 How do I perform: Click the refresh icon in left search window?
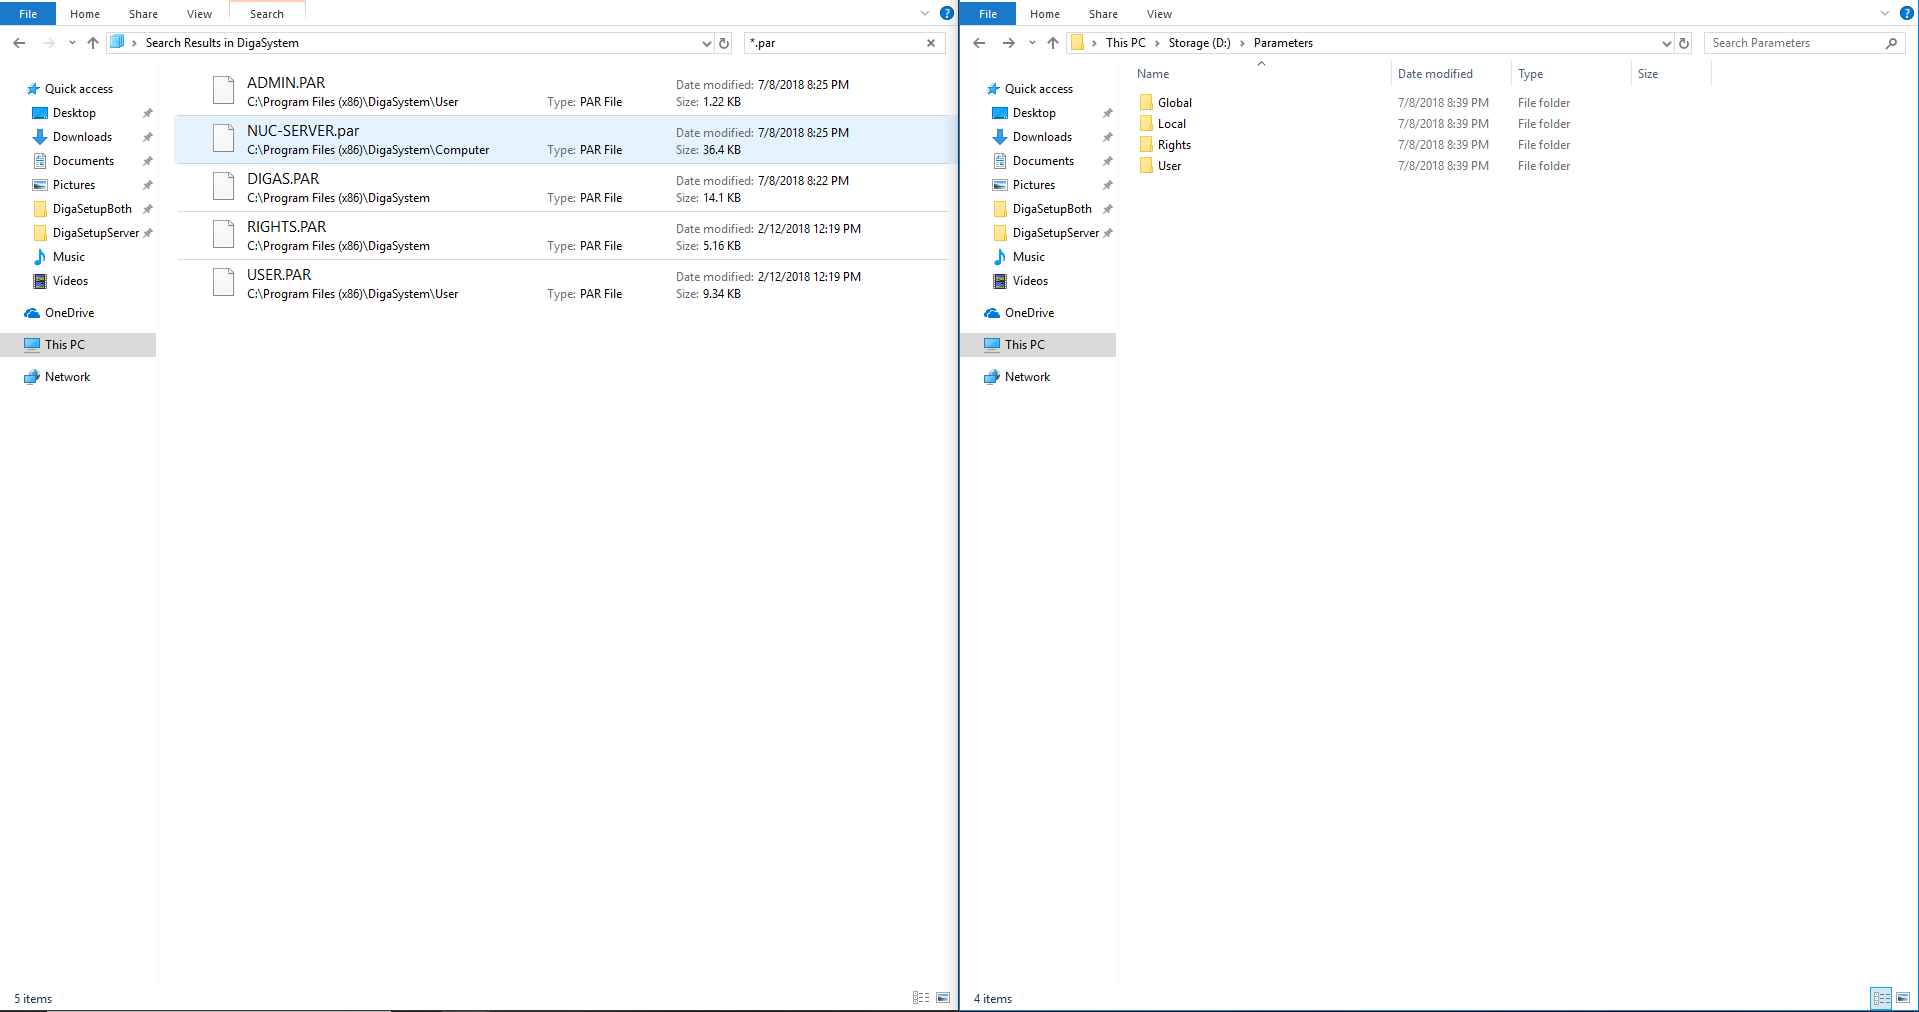point(724,43)
